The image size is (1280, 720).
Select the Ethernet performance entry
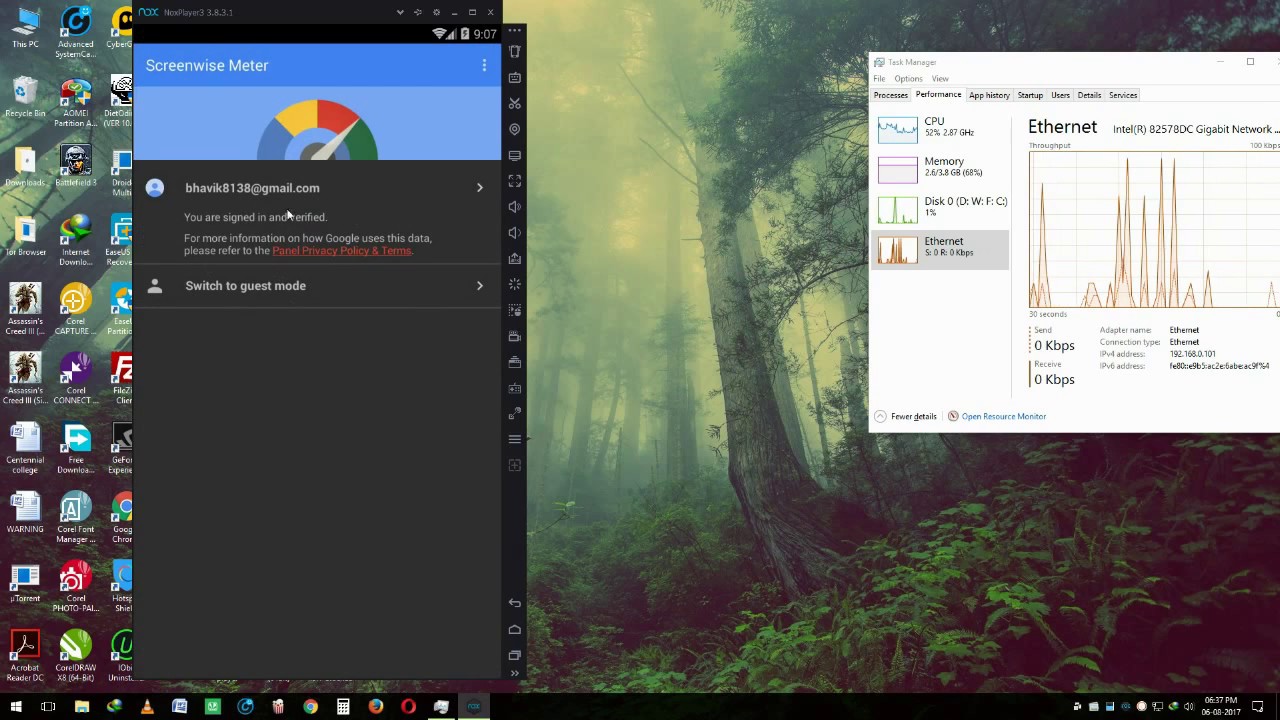click(x=940, y=249)
